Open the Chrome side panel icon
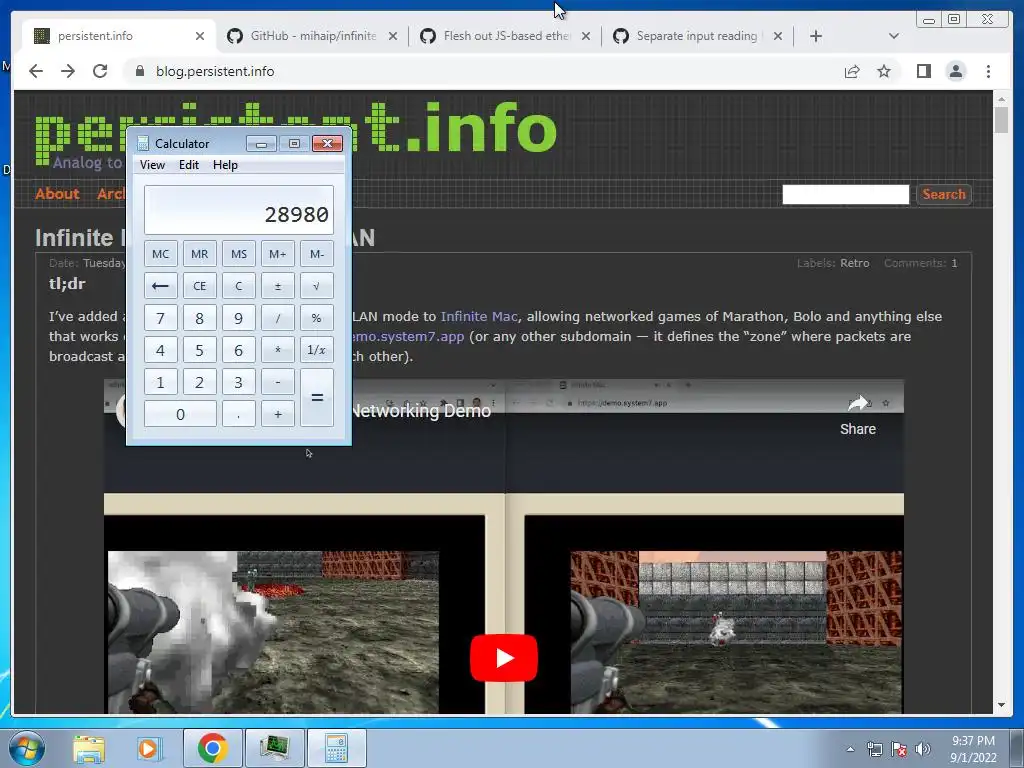The height and width of the screenshot is (768, 1024). pyautogui.click(x=923, y=71)
